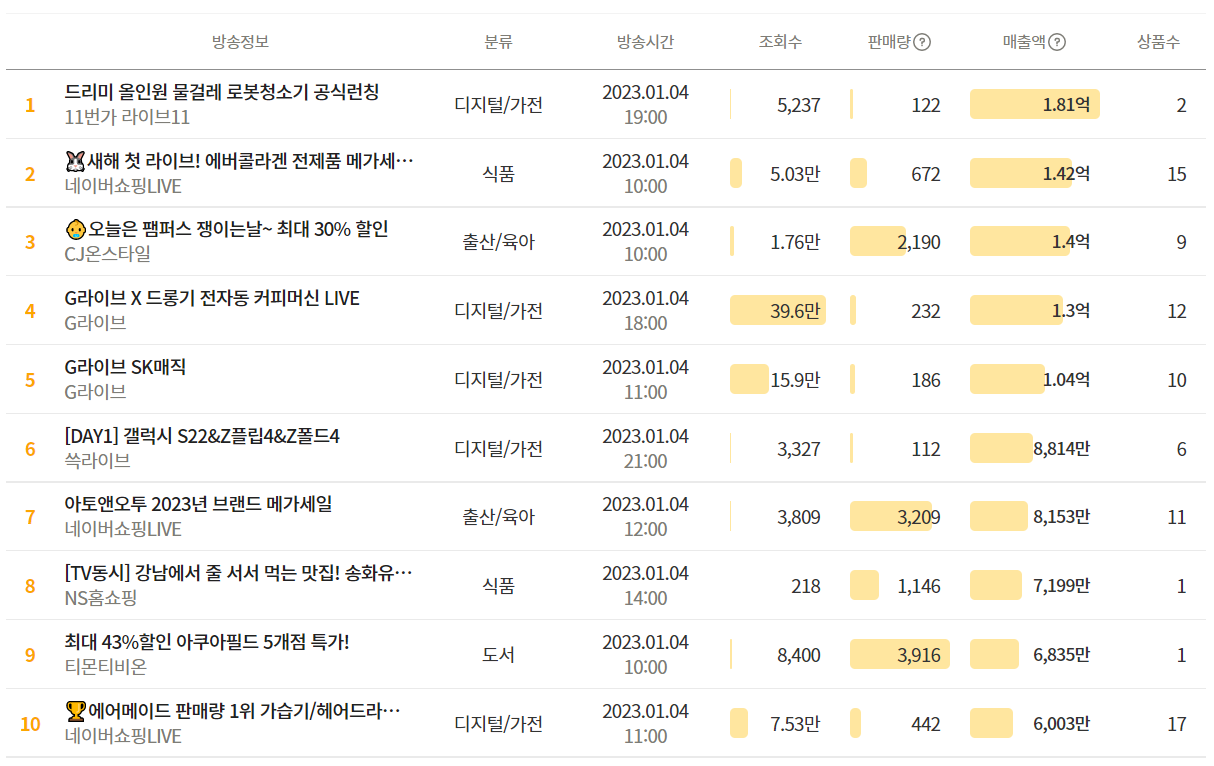Click the 쓱라이브 platform name
Screen dimensions: 1214x766
click(97, 461)
